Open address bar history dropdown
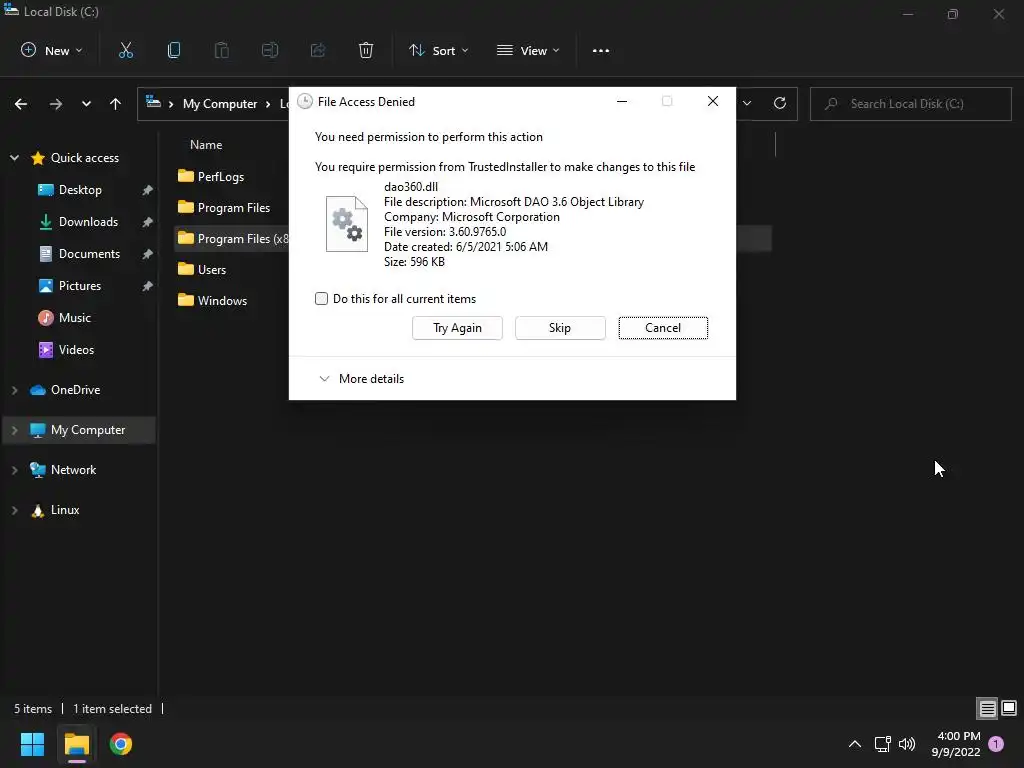 (747, 103)
